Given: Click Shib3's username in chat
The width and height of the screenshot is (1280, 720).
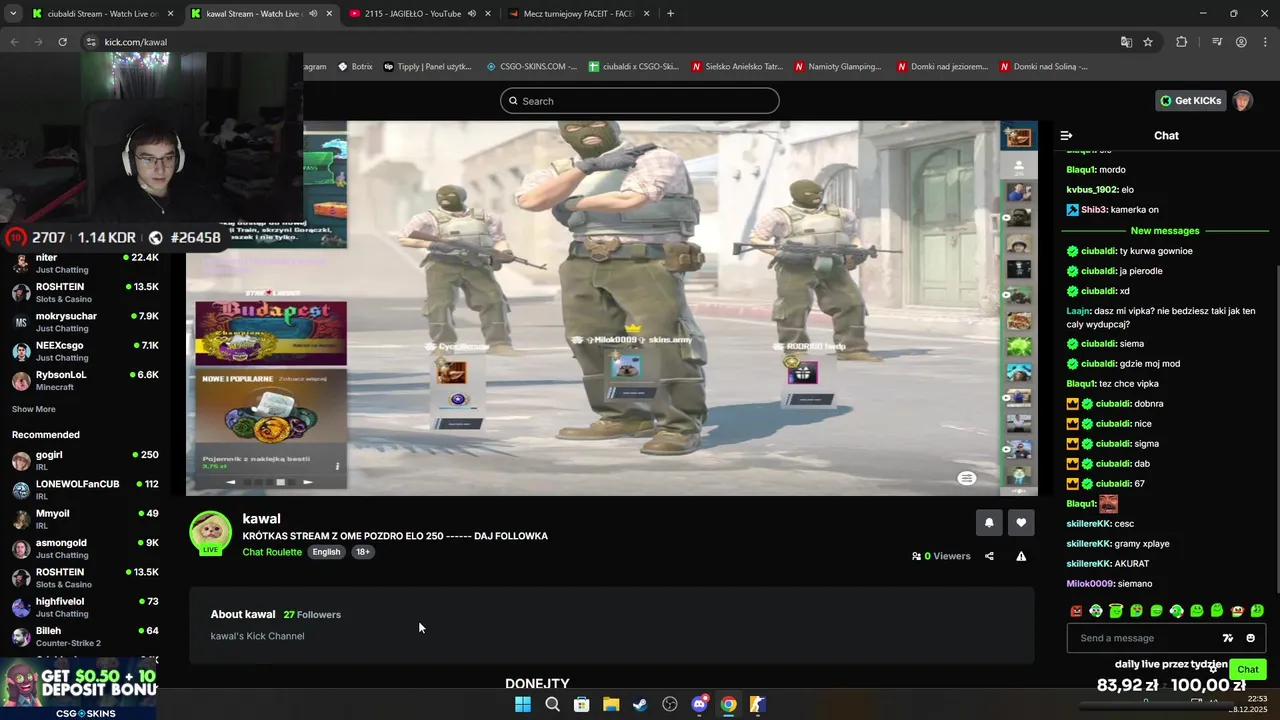Looking at the screenshot, I should (1094, 210).
